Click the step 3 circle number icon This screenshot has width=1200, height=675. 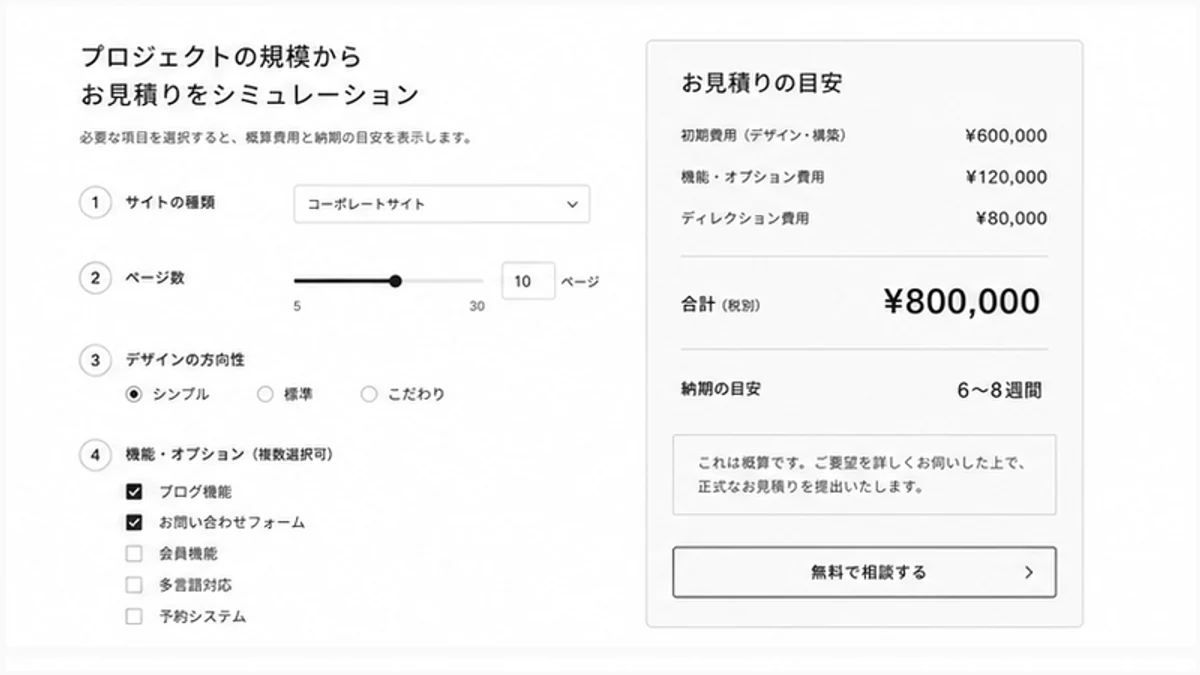(95, 361)
